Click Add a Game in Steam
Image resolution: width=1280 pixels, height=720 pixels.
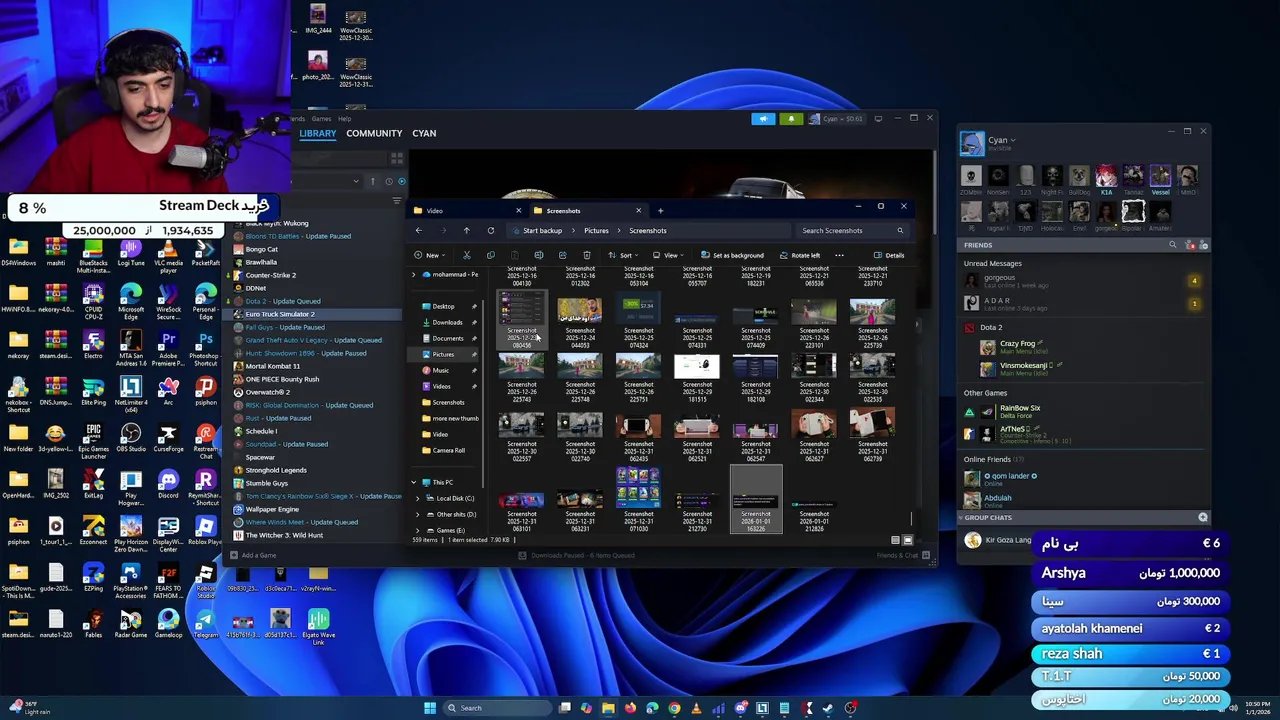pyautogui.click(x=253, y=555)
